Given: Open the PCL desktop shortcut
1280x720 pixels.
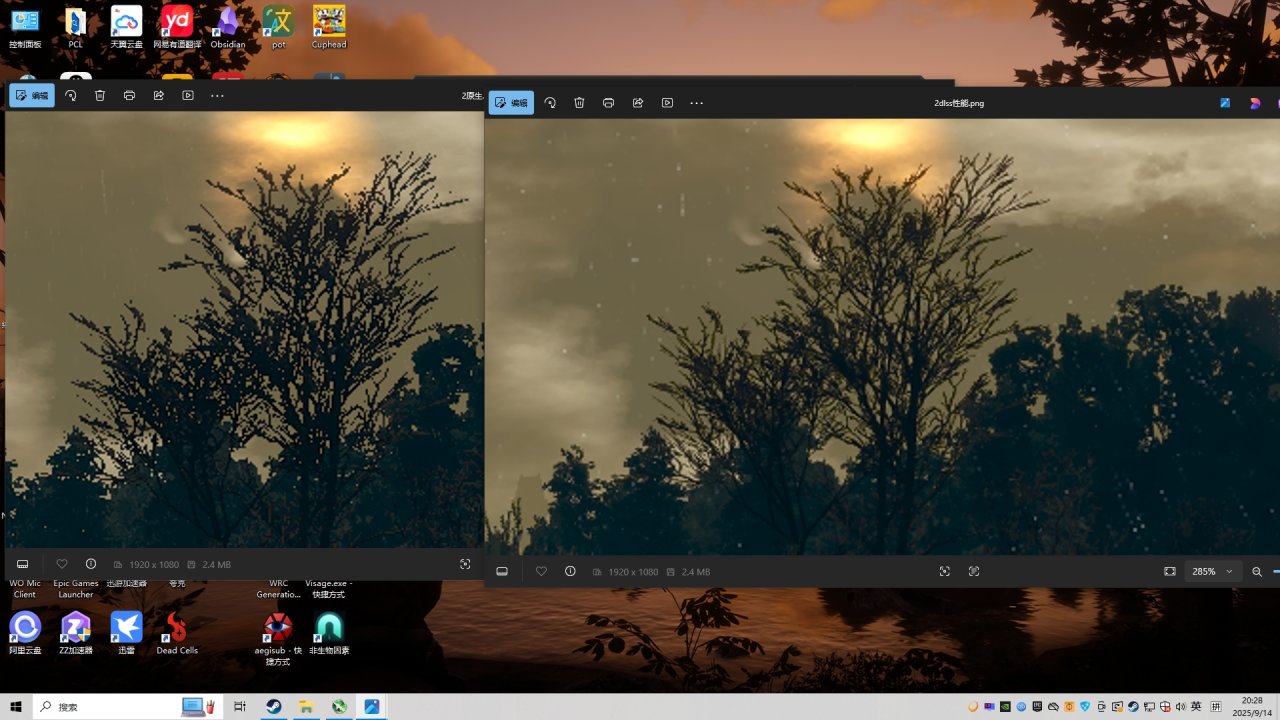Looking at the screenshot, I should pyautogui.click(x=76, y=27).
